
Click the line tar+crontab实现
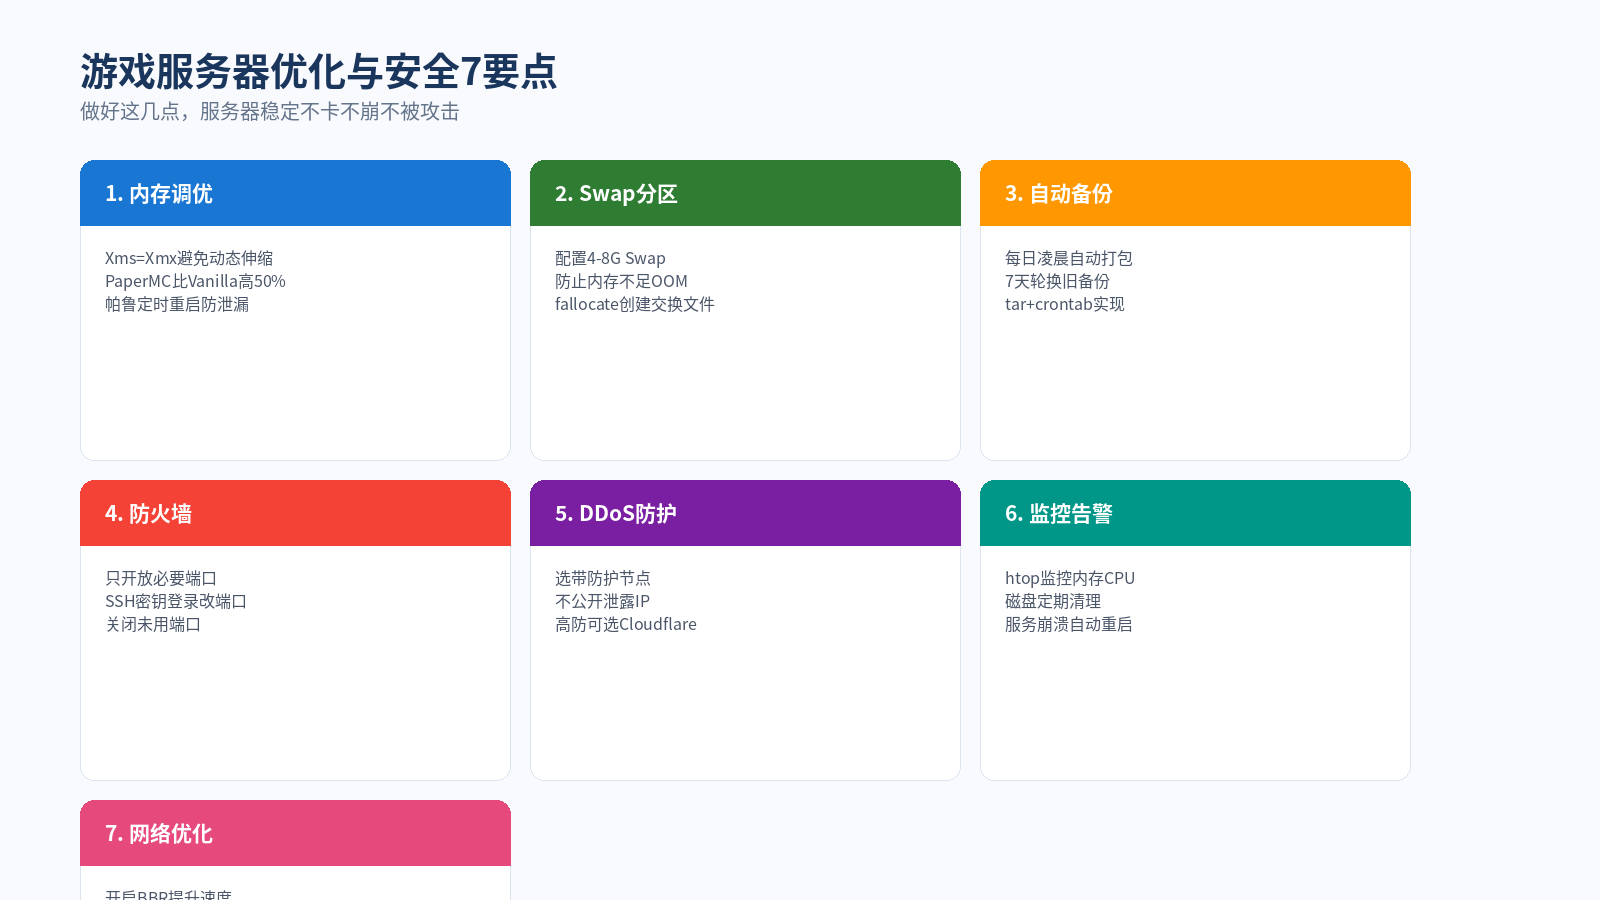point(1065,304)
